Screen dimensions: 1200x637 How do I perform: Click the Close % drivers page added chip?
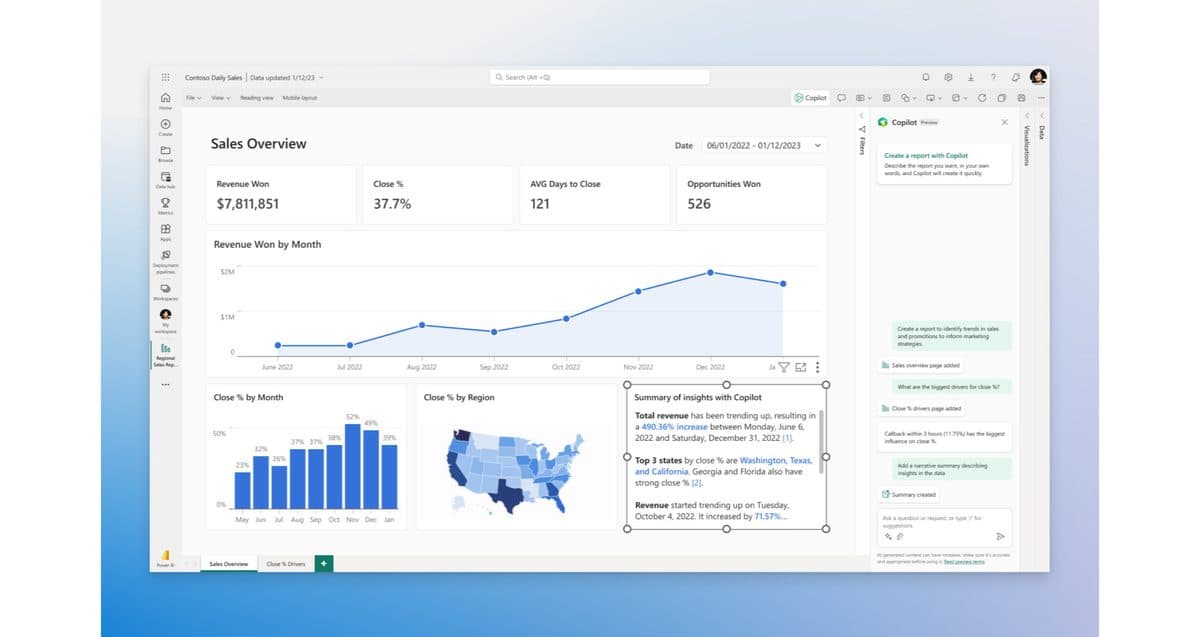coord(922,408)
